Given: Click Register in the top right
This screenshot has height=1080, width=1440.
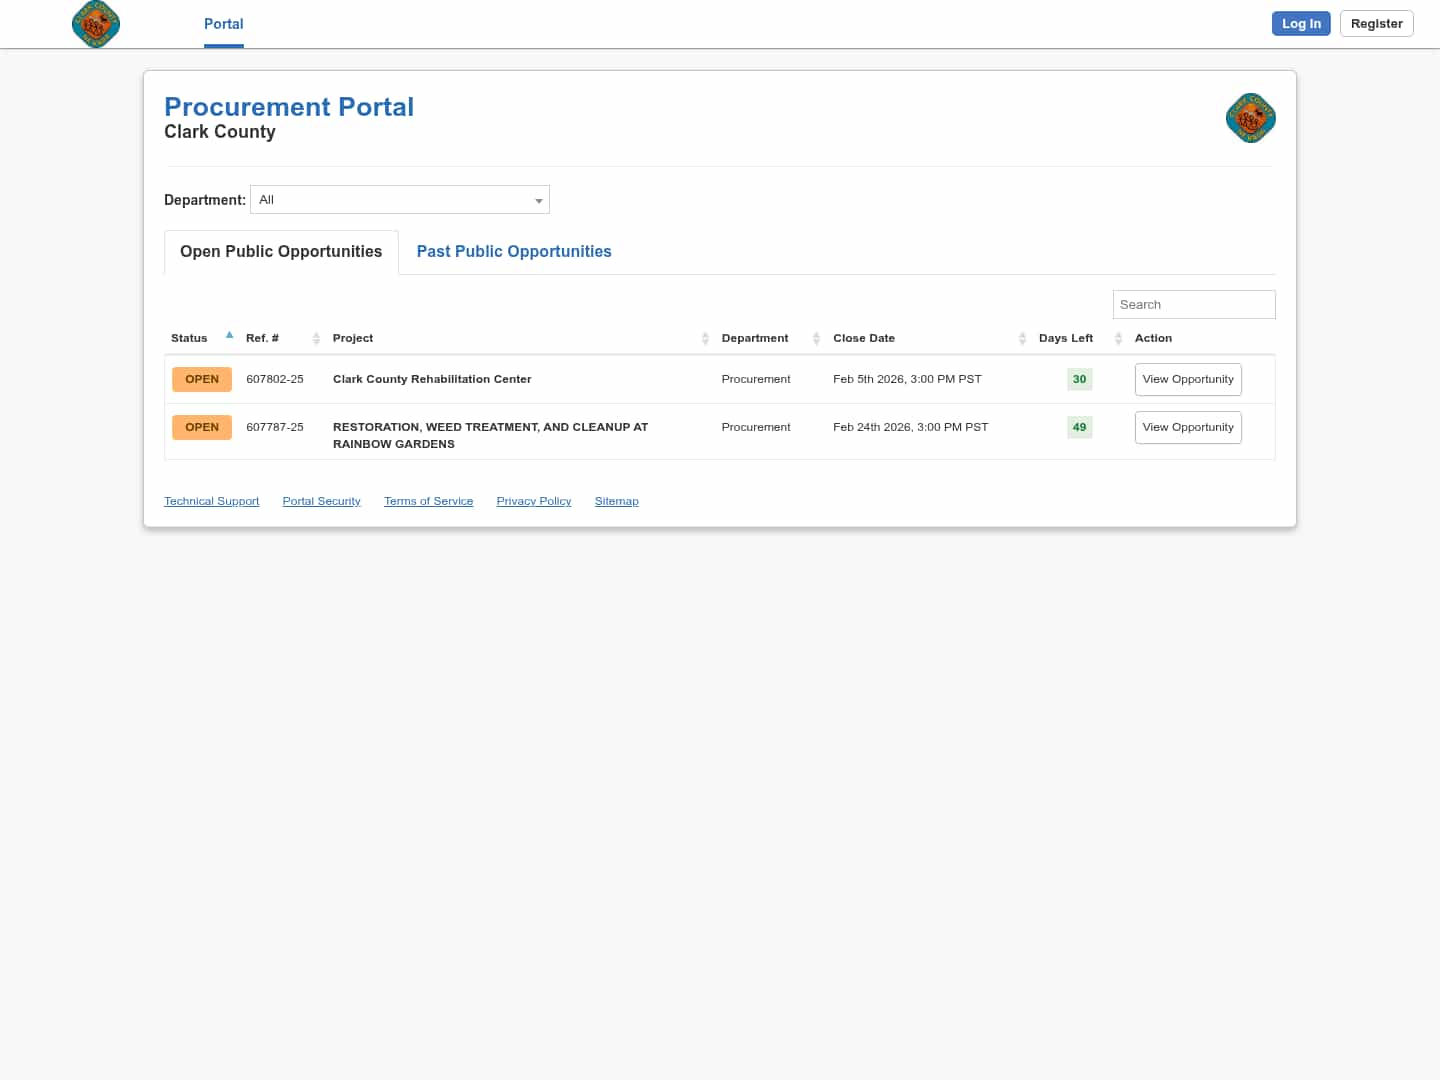Looking at the screenshot, I should [1376, 23].
